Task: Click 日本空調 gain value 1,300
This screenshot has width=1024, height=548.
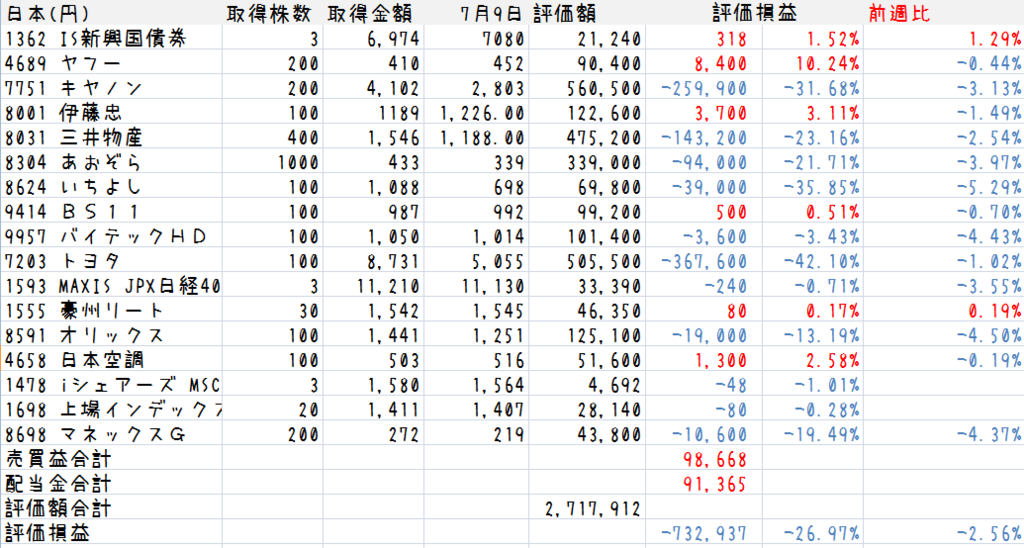Action: pos(720,361)
